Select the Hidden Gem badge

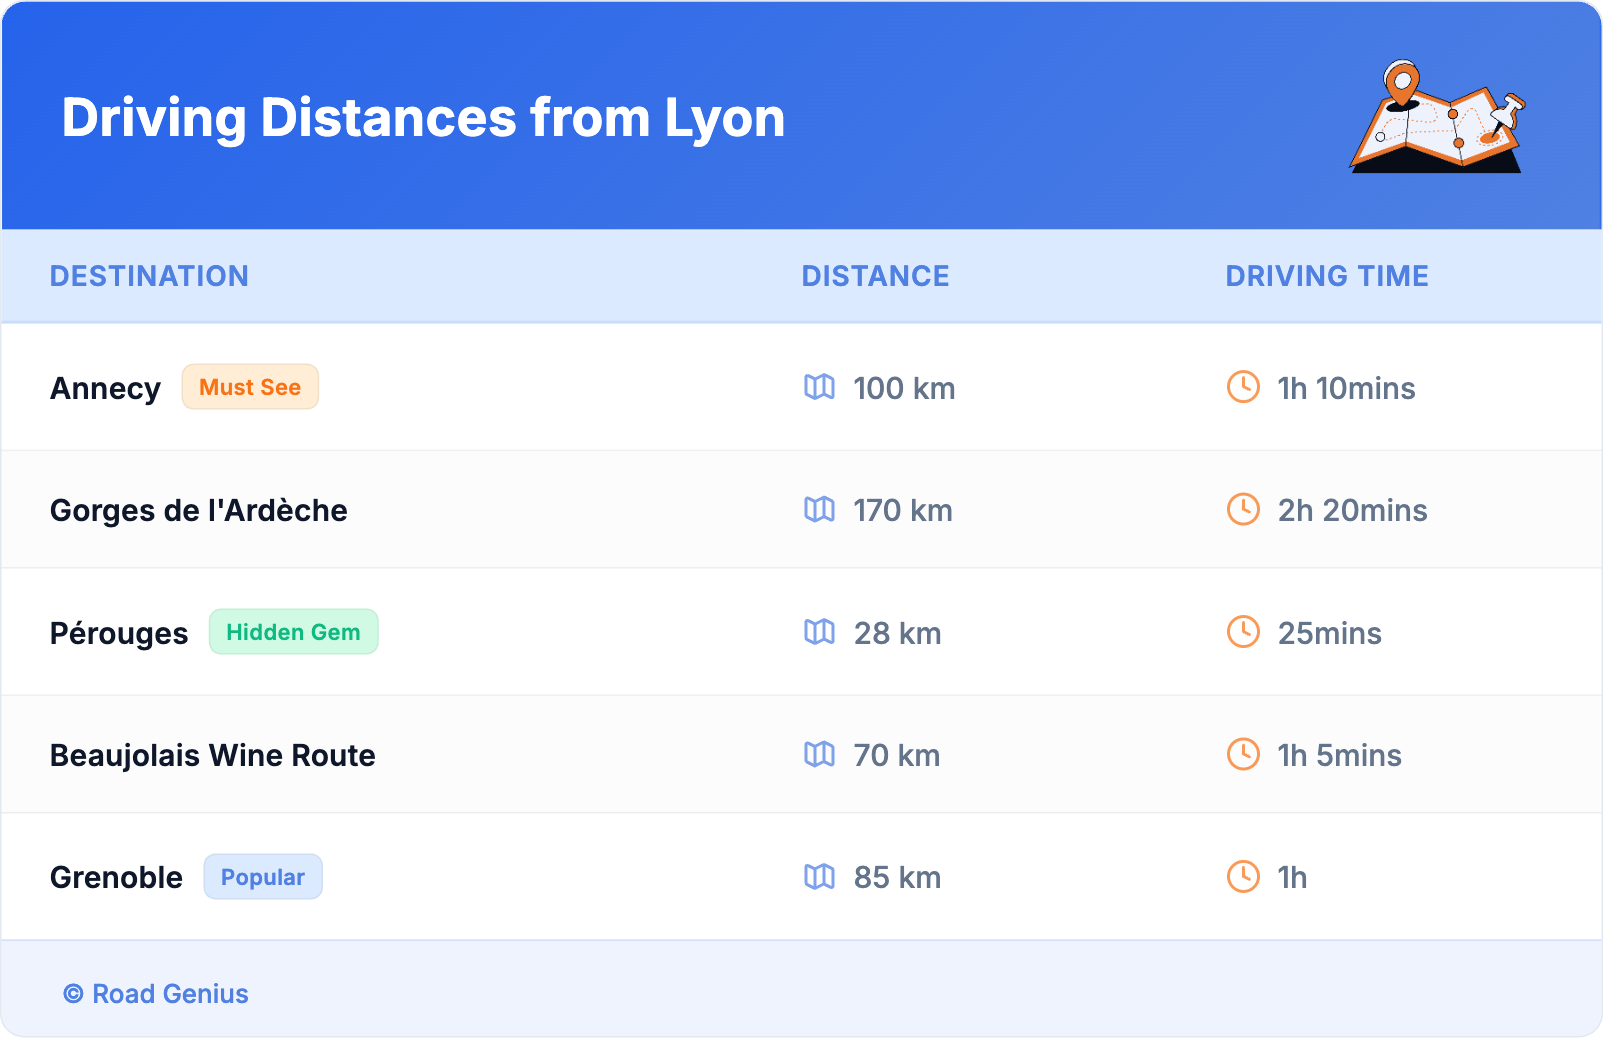(x=293, y=632)
